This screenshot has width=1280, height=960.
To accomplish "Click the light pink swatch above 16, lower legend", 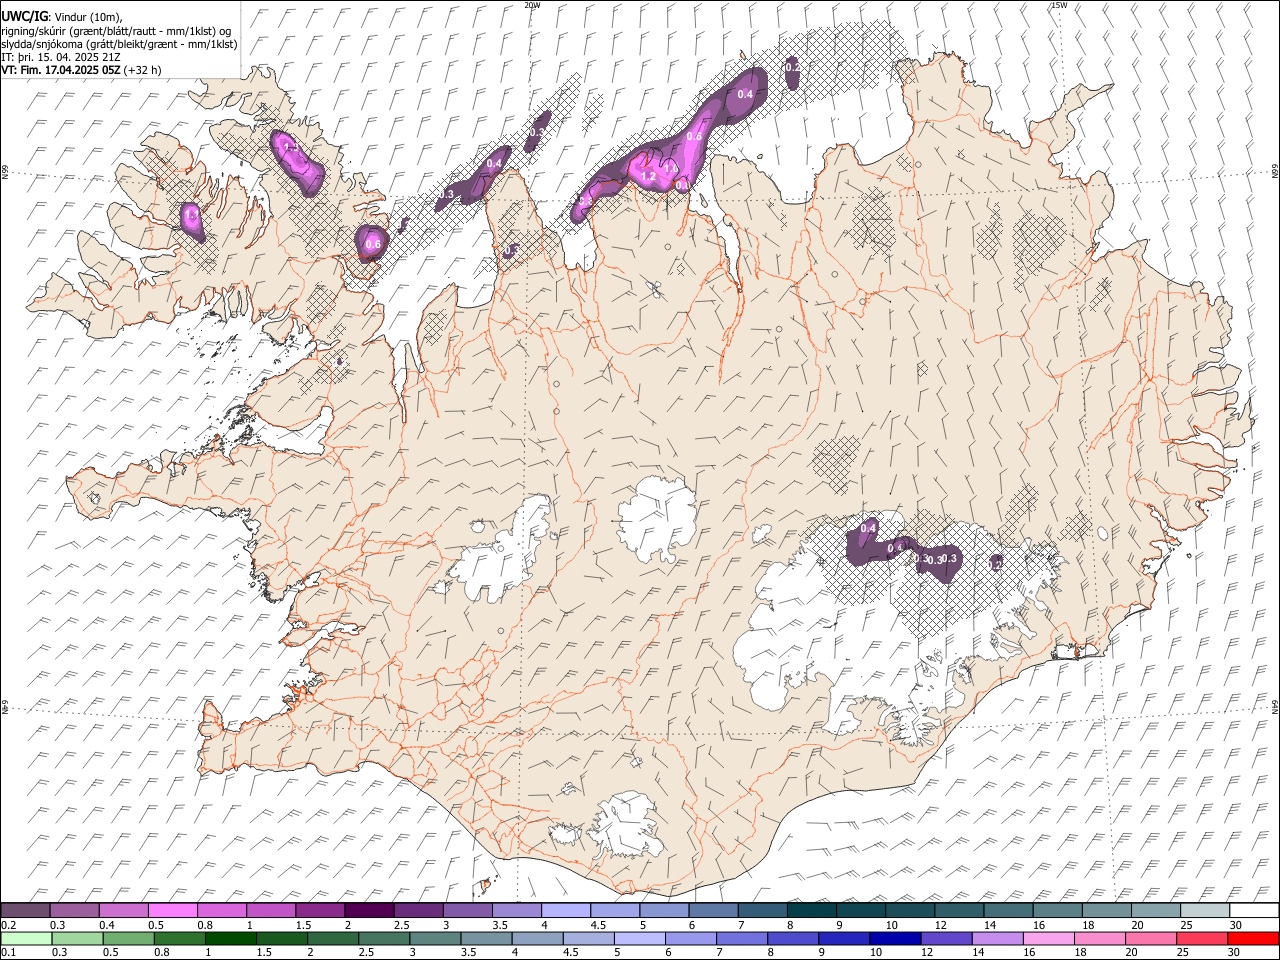I will (x=1048, y=938).
